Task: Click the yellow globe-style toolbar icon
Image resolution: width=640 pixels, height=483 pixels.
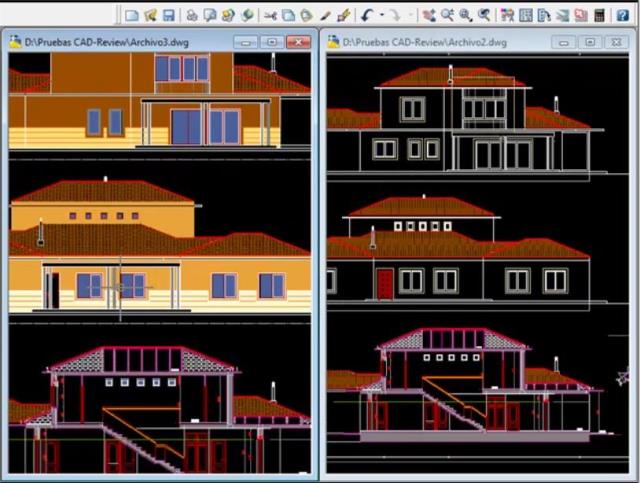Action: click(228, 16)
